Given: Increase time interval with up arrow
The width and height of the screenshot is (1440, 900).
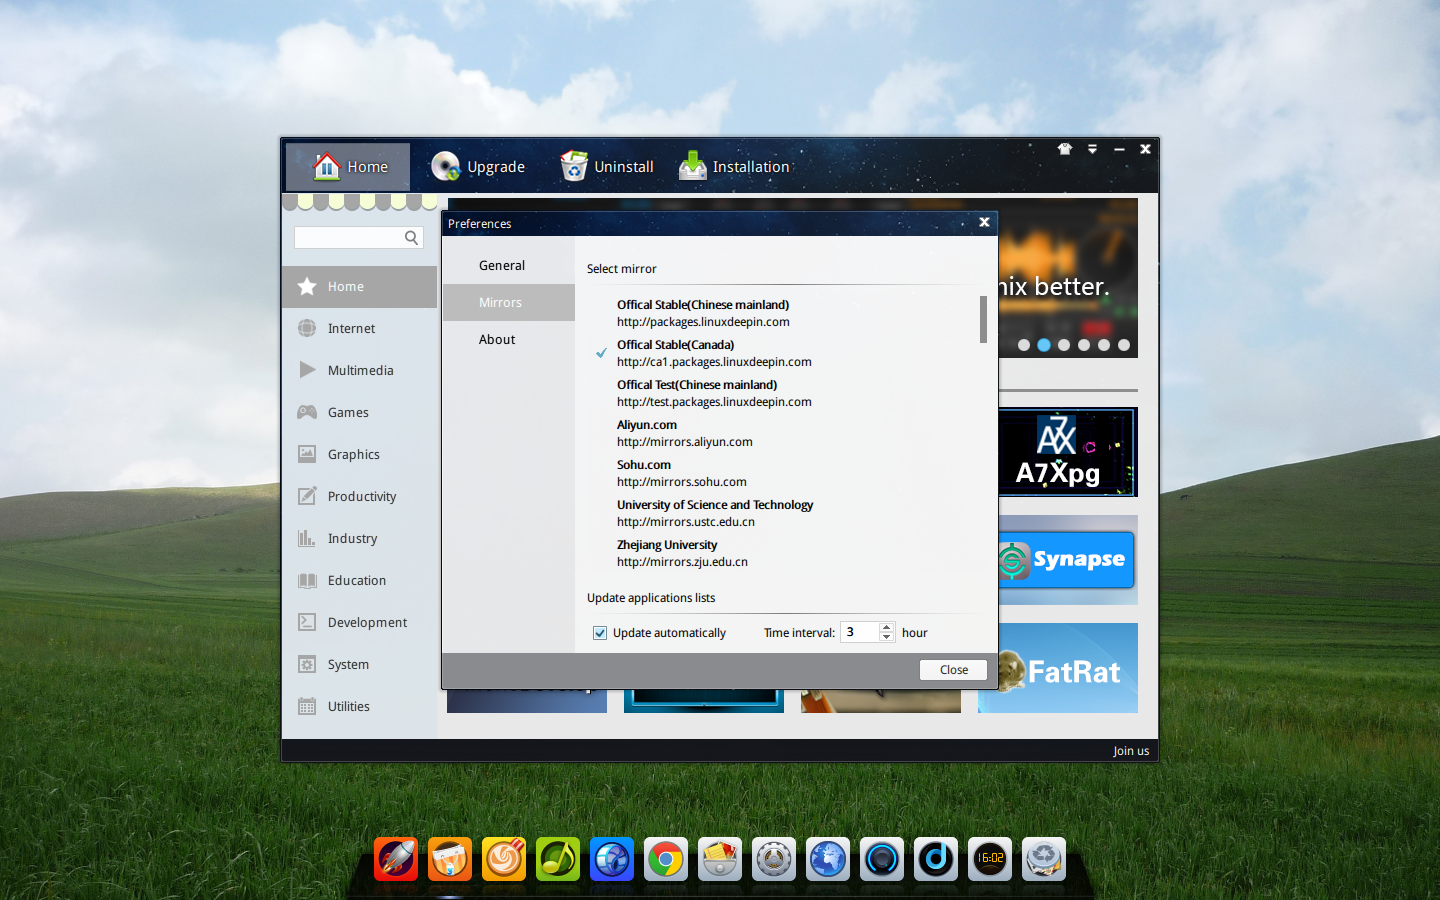Looking at the screenshot, I should click(886, 627).
